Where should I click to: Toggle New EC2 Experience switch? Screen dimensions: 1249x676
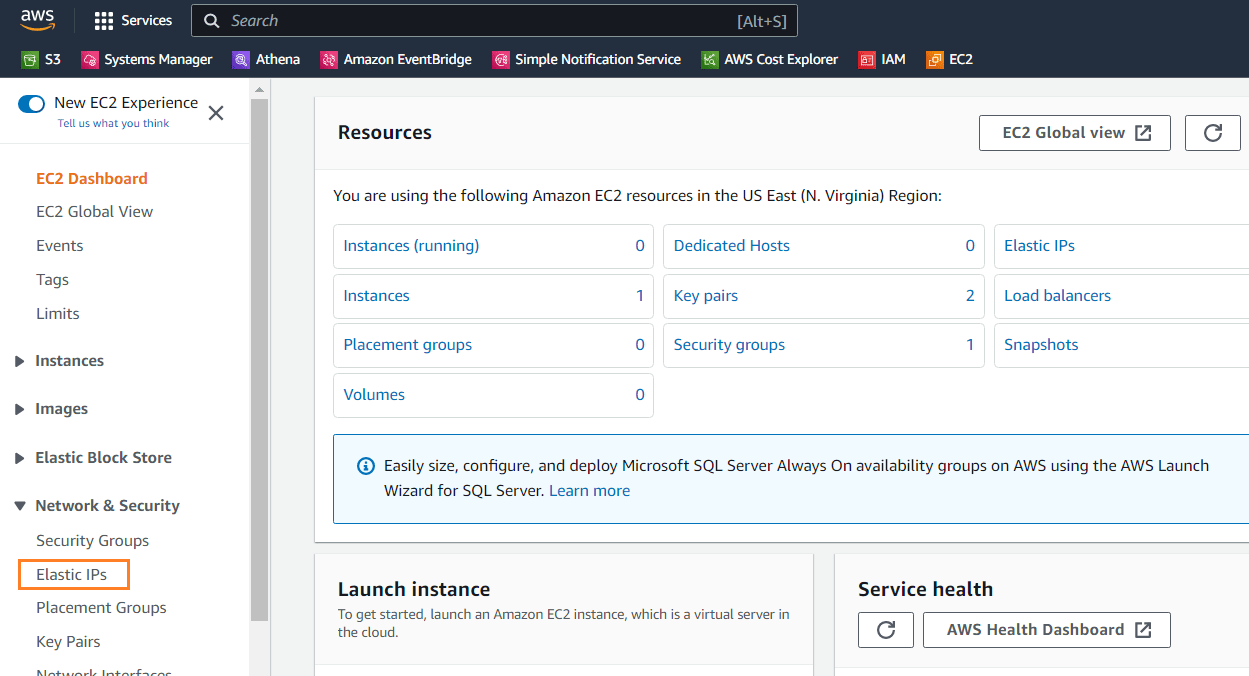tap(32, 103)
